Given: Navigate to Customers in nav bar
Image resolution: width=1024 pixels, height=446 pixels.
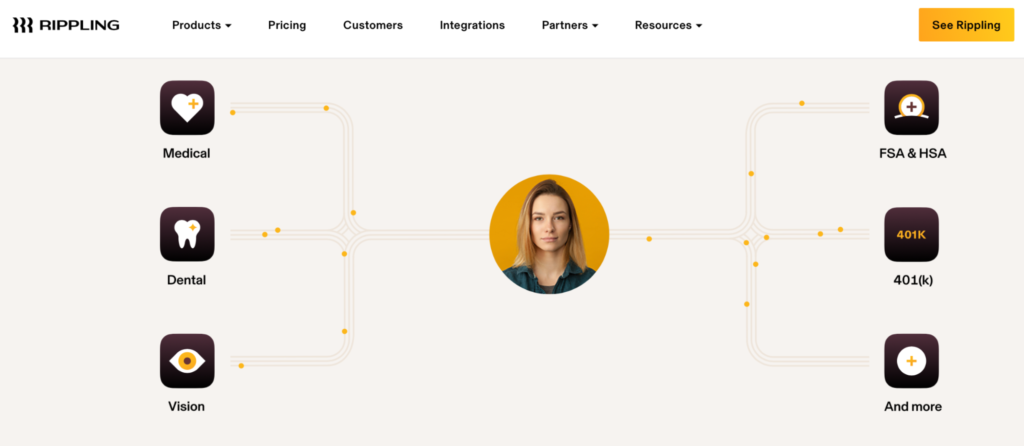Looking at the screenshot, I should [373, 25].
